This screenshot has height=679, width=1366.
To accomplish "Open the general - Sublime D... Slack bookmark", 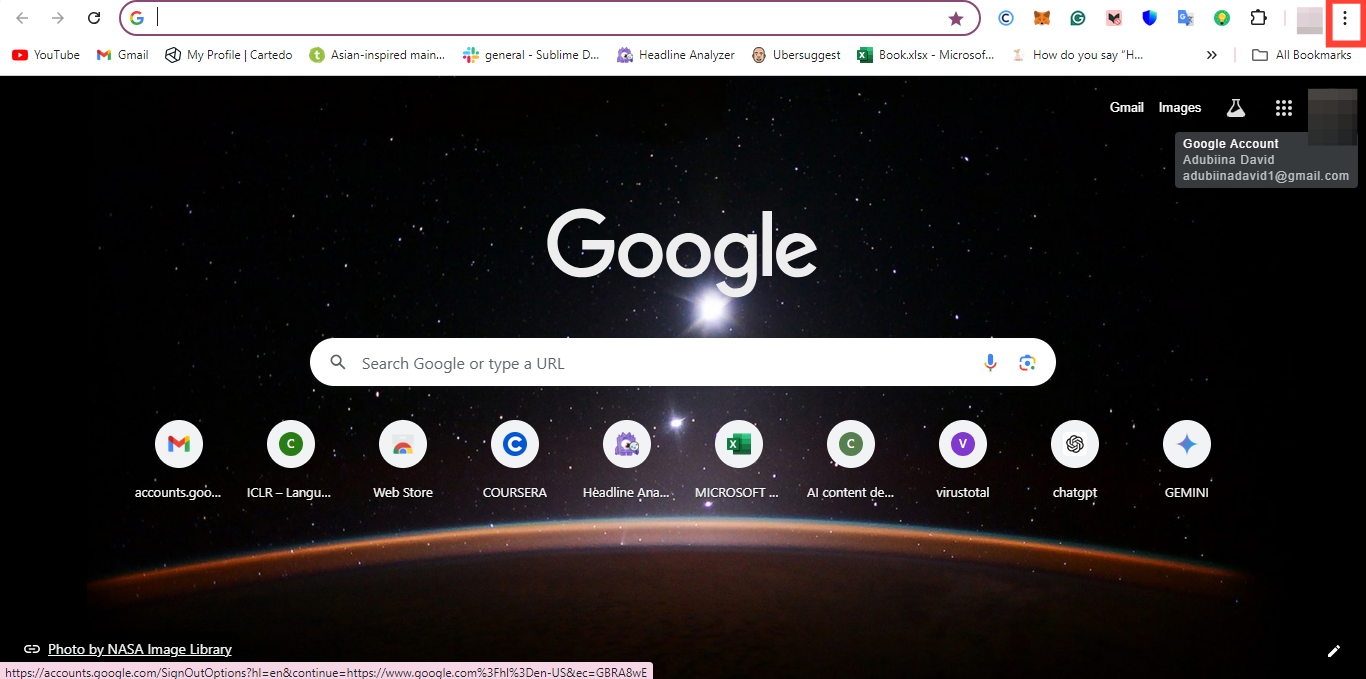I will point(531,55).
